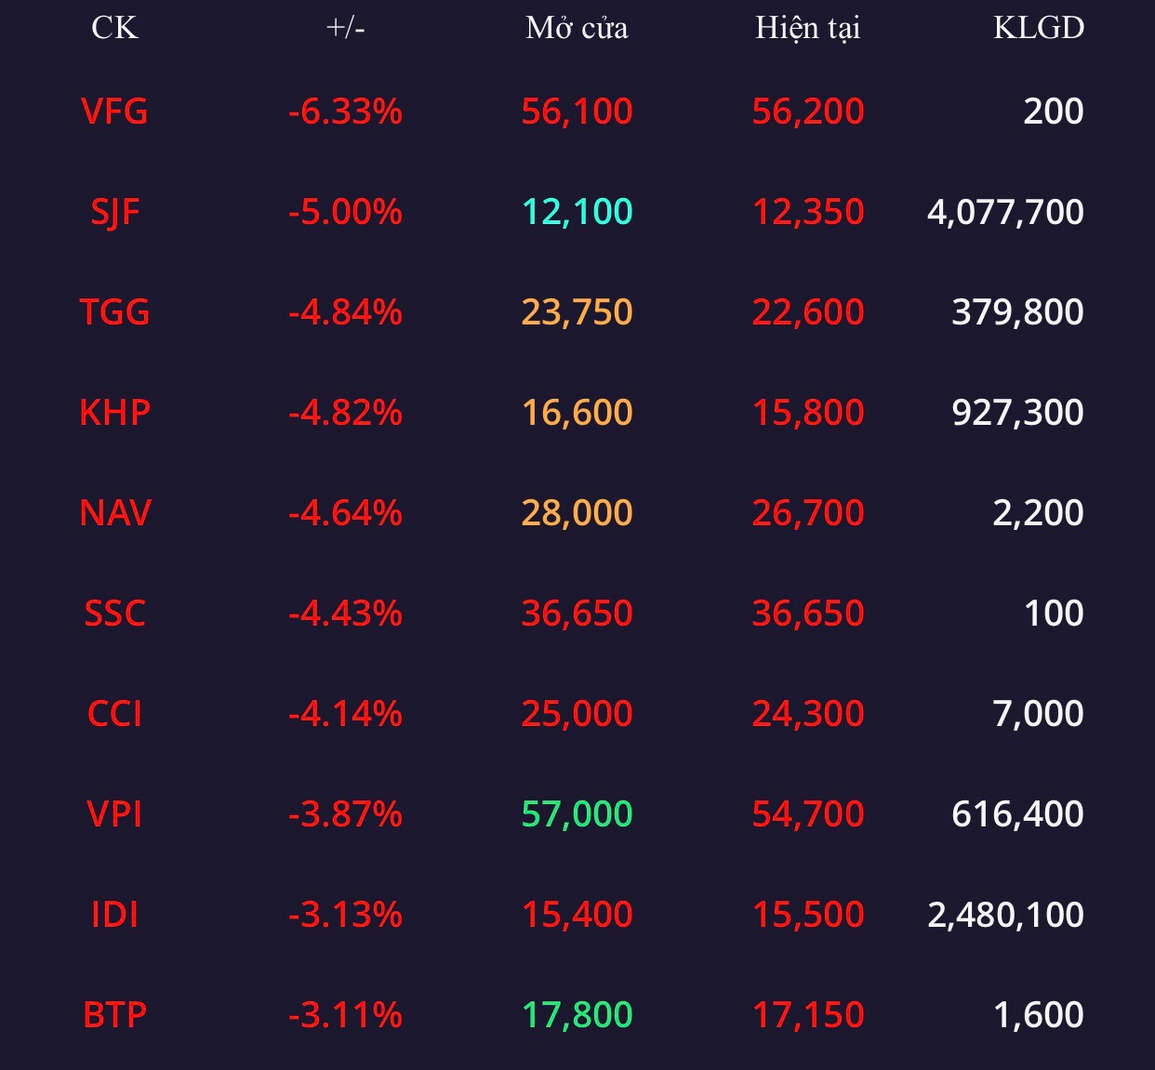Click IDI's current price 15,500

point(807,915)
